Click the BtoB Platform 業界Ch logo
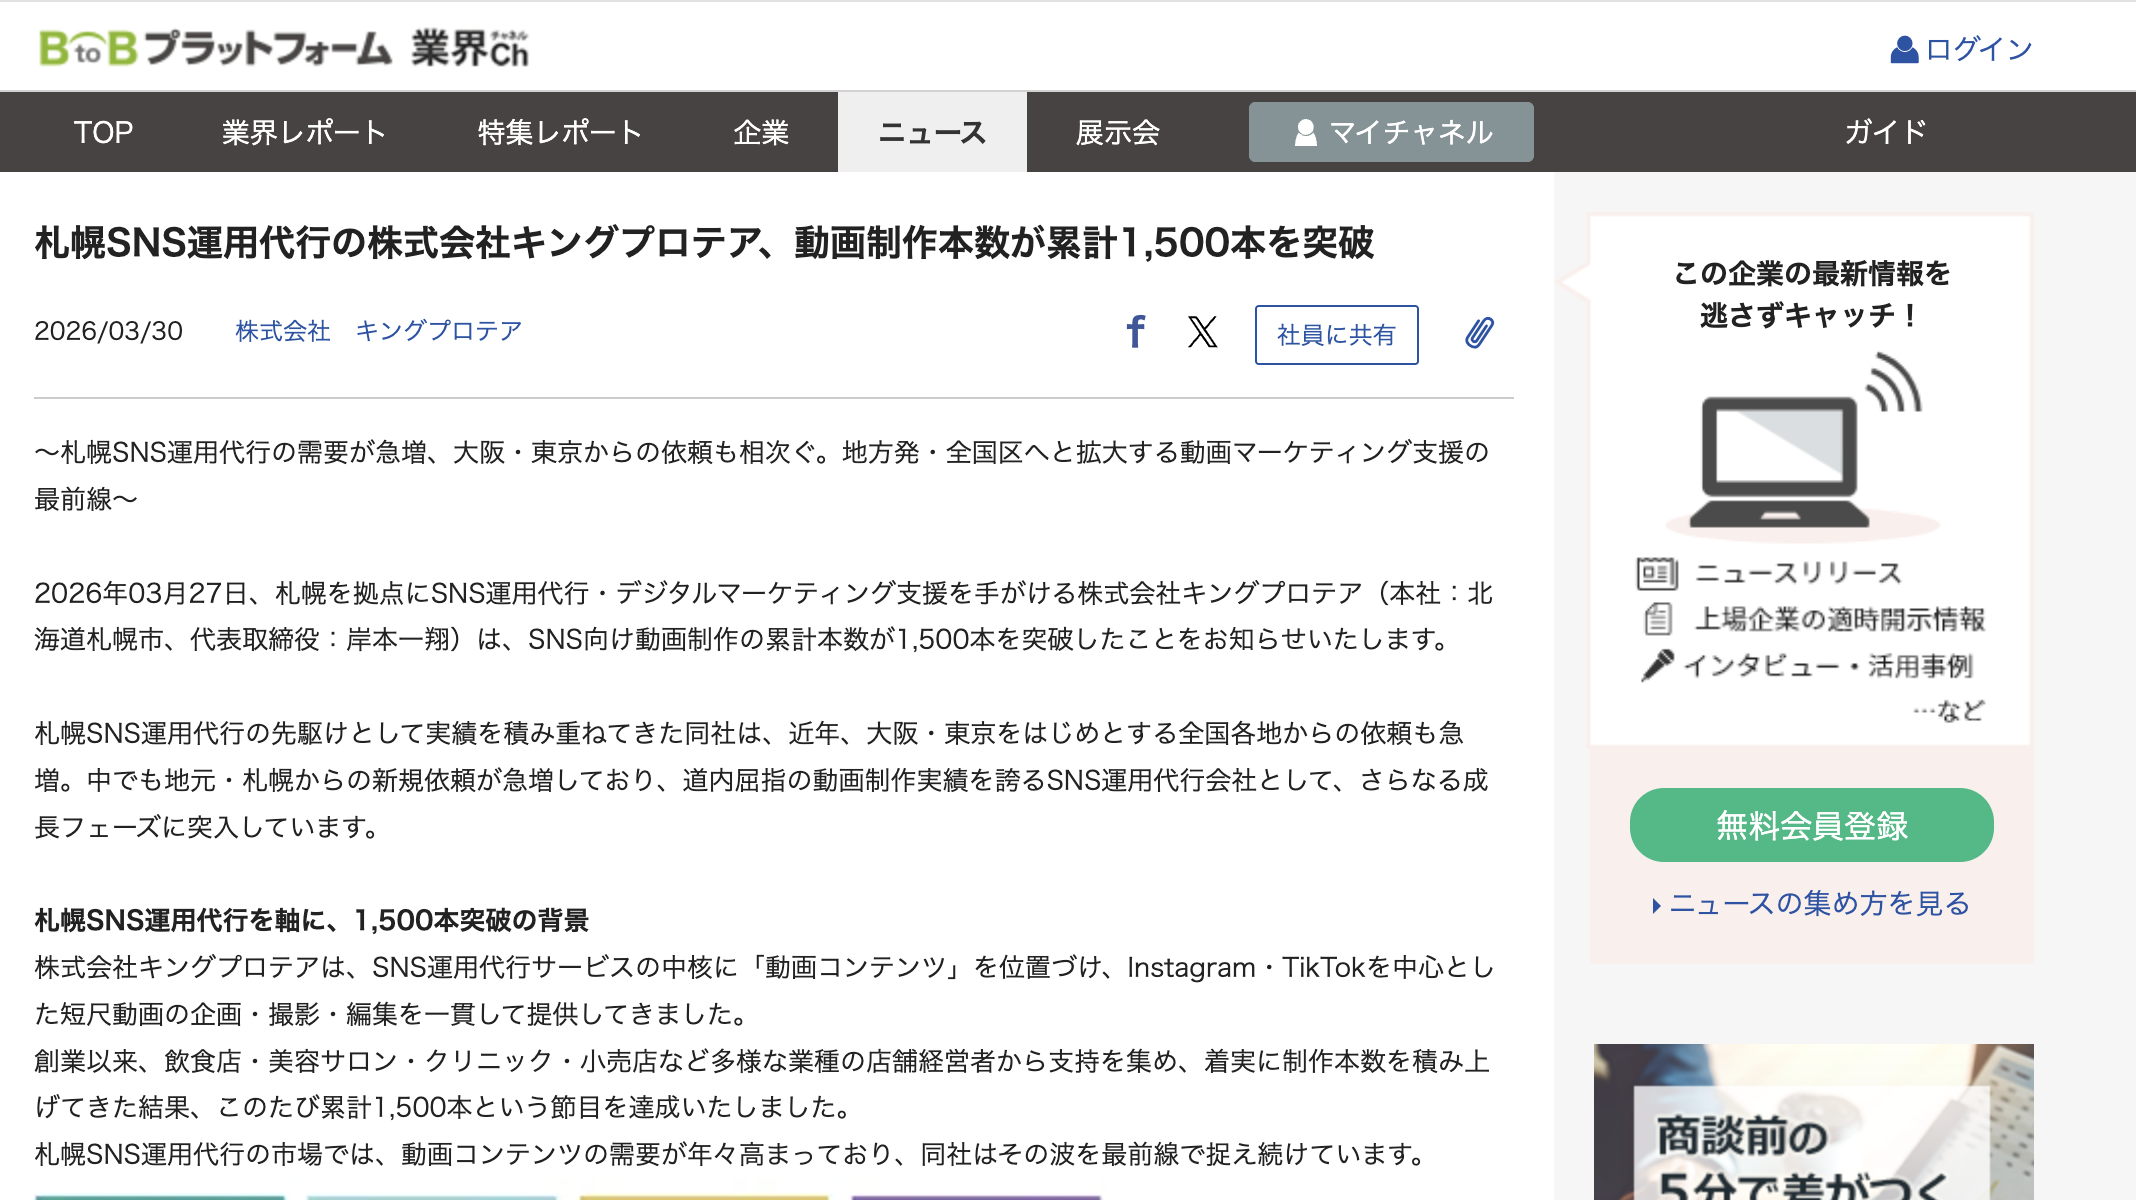This screenshot has height=1200, width=2136. tap(284, 48)
